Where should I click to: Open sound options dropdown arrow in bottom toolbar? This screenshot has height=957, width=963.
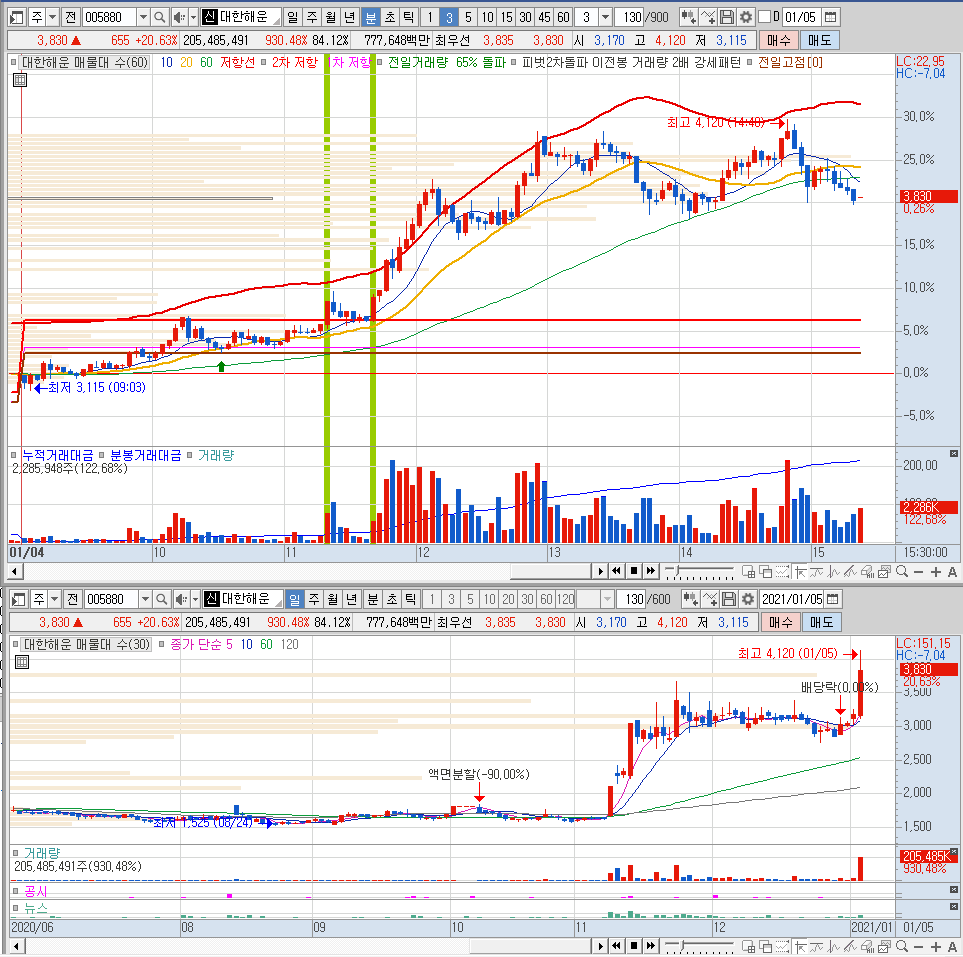point(195,599)
